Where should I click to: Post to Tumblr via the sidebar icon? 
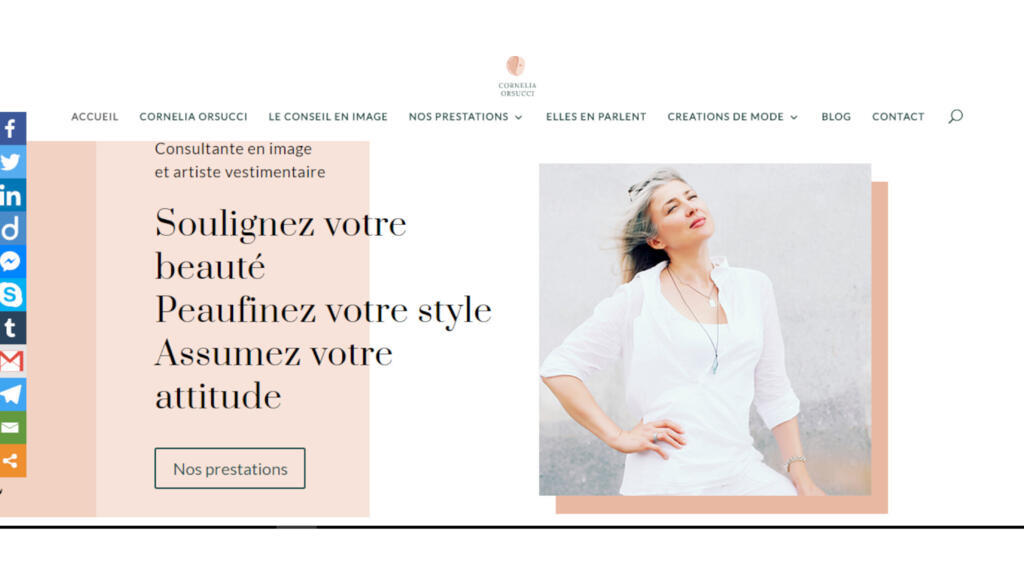pos(12,328)
